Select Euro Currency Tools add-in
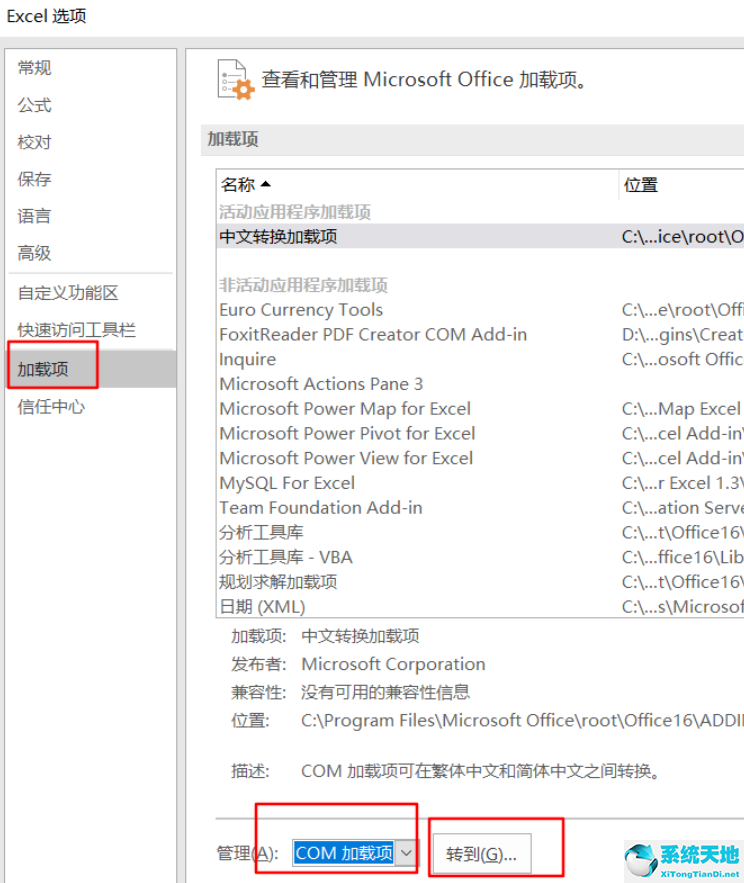Viewport: 744px width, 883px height. (480, 310)
